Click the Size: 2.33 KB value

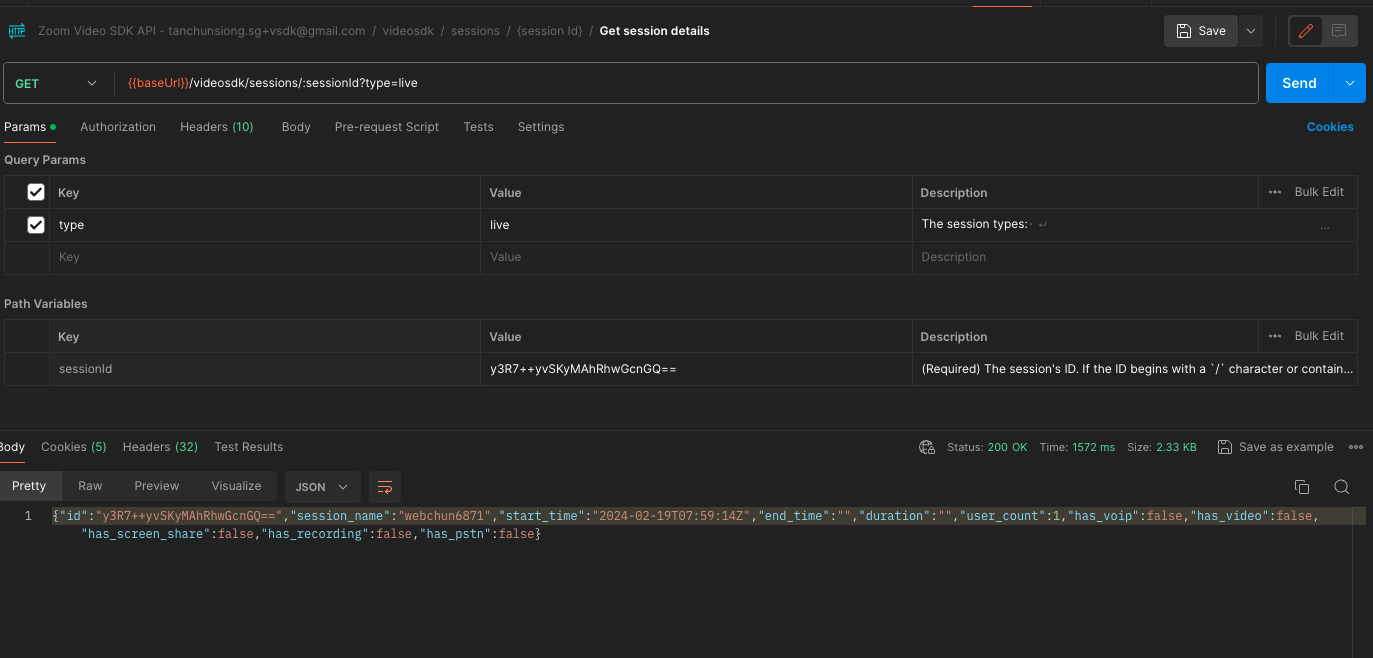click(x=1161, y=447)
